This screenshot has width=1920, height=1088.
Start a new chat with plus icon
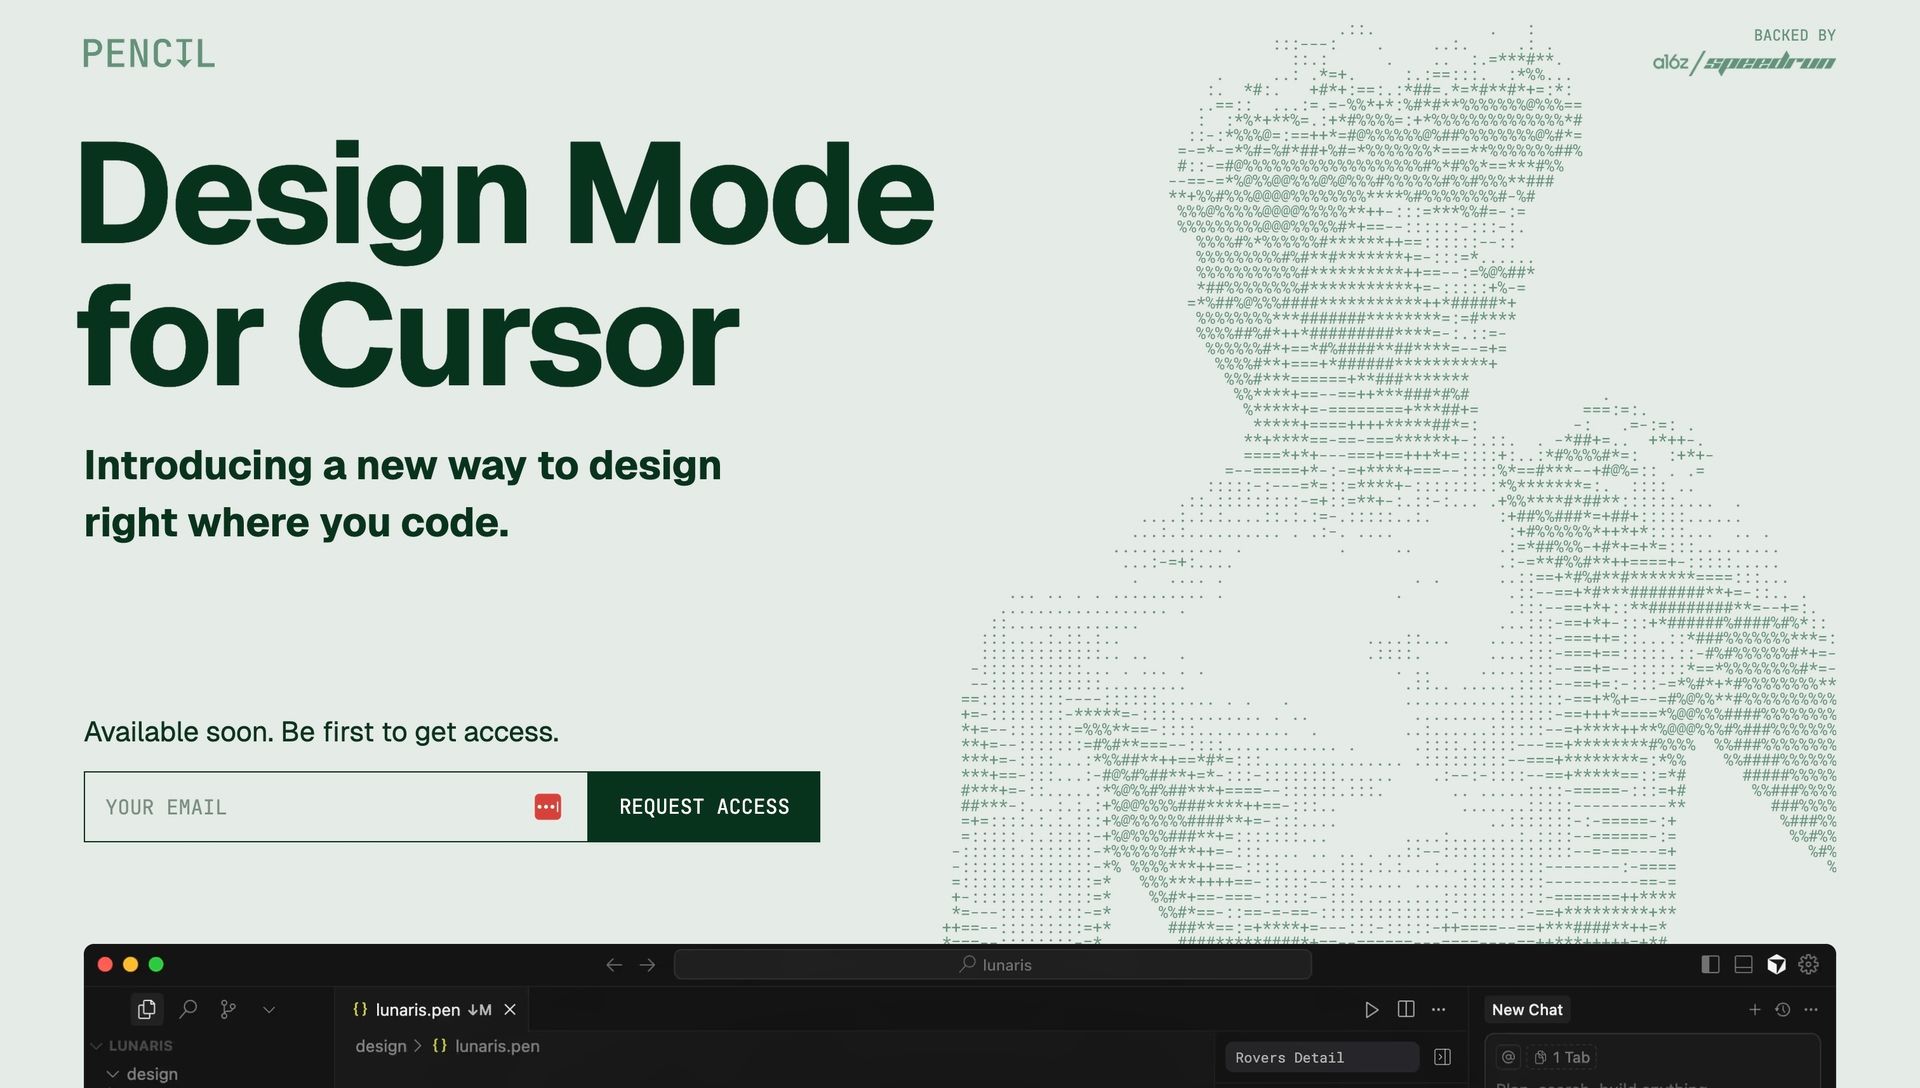tap(1754, 1009)
